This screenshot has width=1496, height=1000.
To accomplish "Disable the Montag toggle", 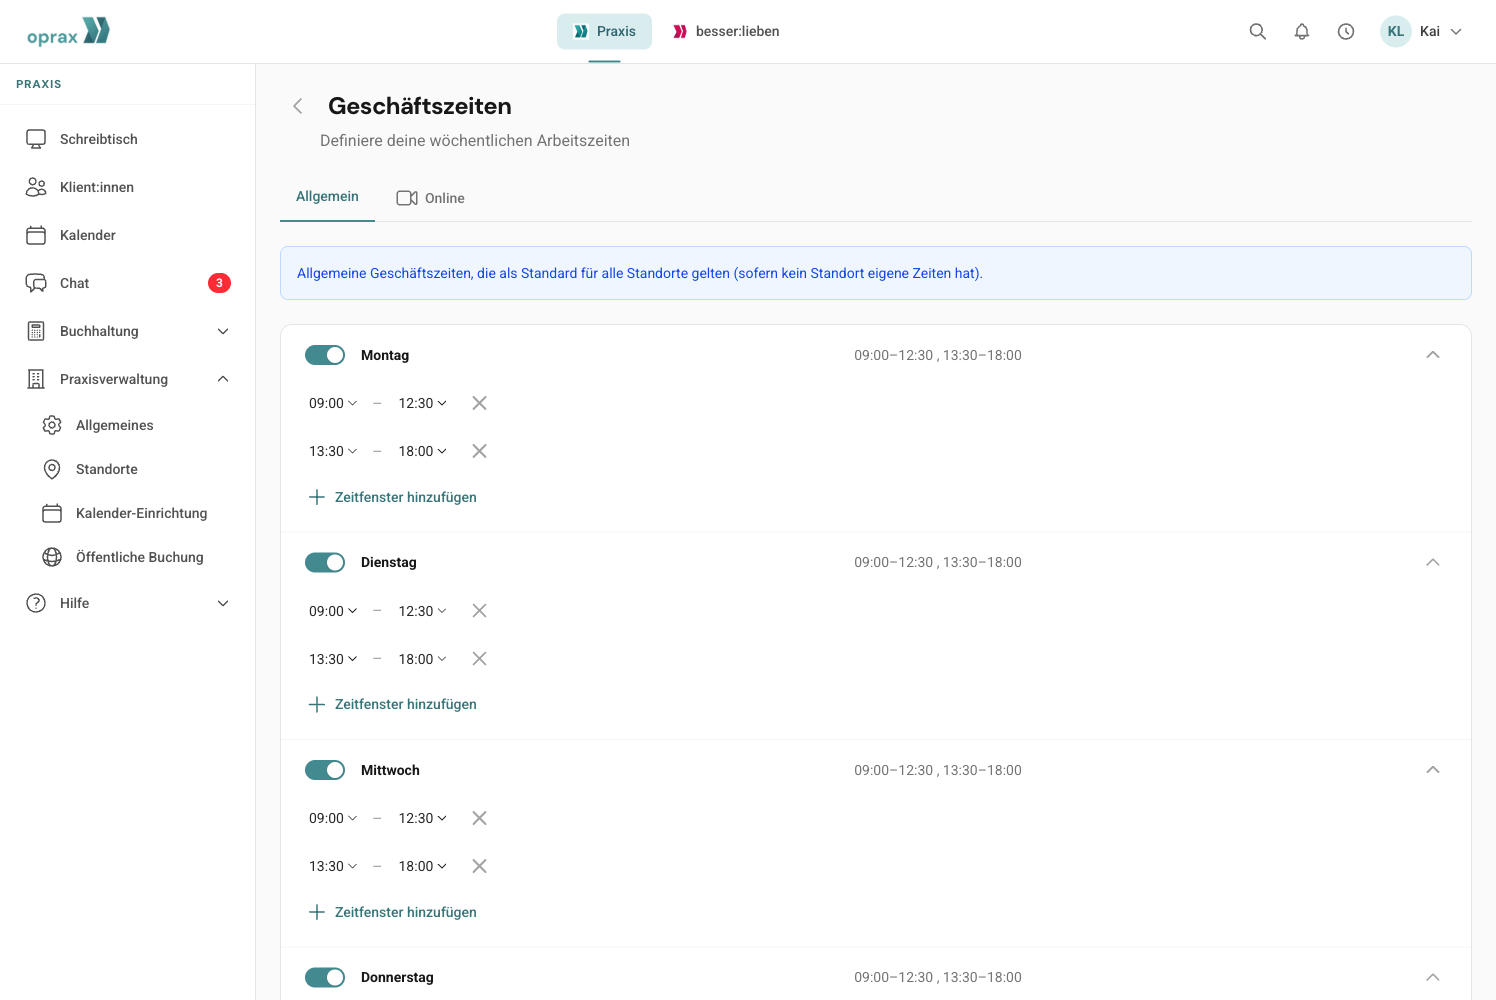I will [325, 355].
